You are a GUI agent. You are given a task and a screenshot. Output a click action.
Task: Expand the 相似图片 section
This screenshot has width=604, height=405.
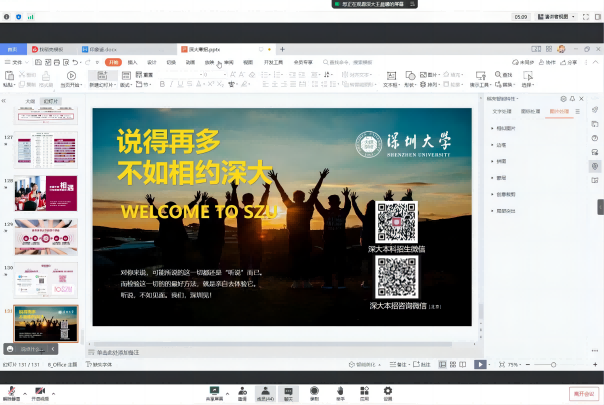point(506,129)
